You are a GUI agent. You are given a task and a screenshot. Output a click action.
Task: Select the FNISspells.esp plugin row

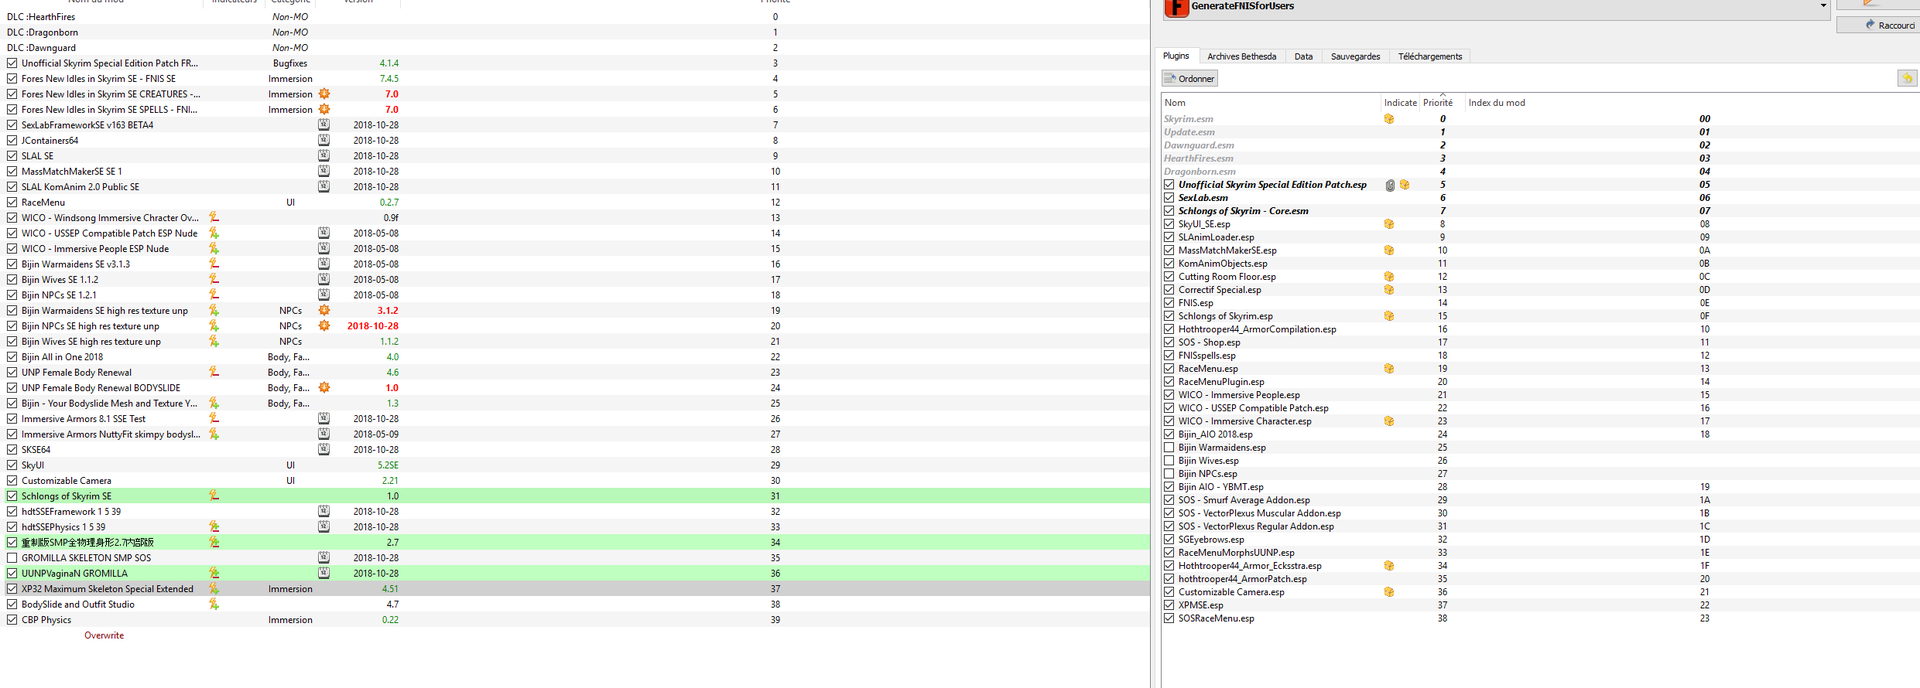(1540, 355)
